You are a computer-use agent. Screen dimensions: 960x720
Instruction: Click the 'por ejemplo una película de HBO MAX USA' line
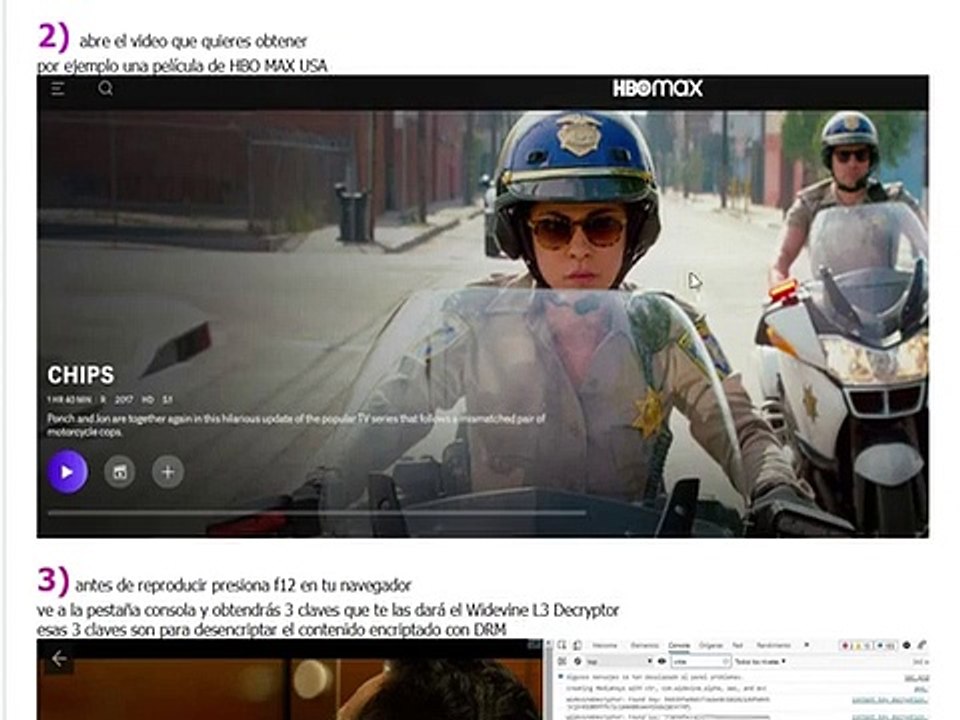point(182,66)
